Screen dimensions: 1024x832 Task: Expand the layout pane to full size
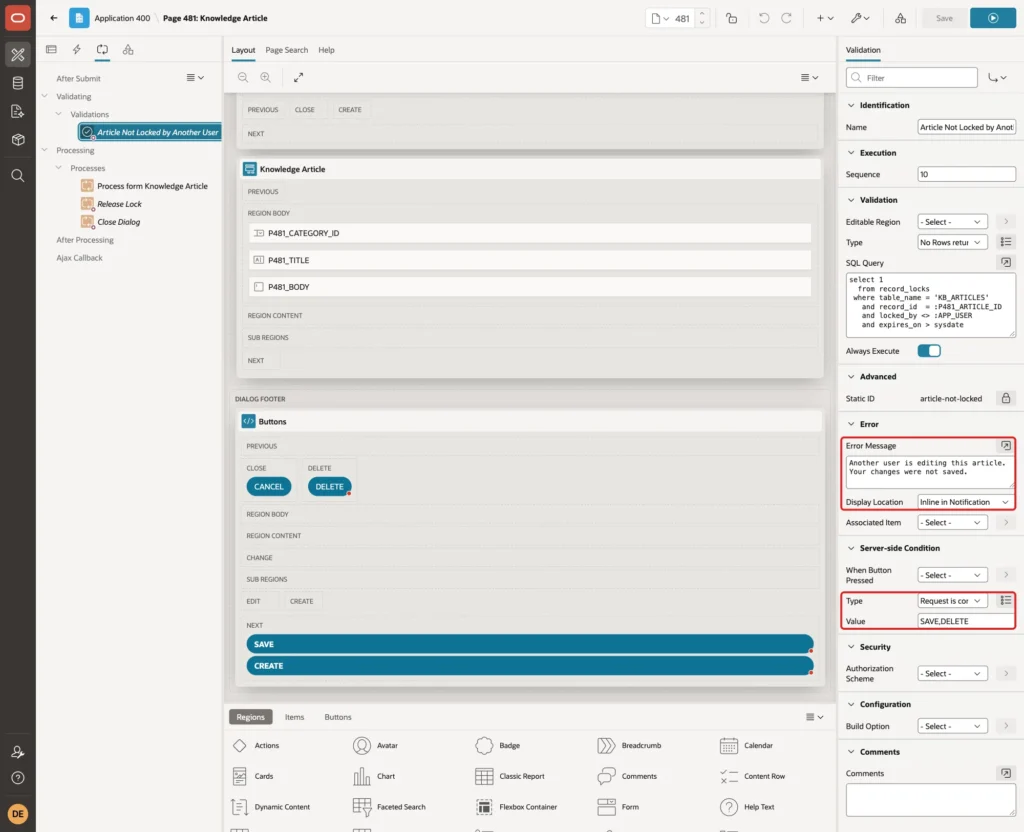(x=298, y=77)
